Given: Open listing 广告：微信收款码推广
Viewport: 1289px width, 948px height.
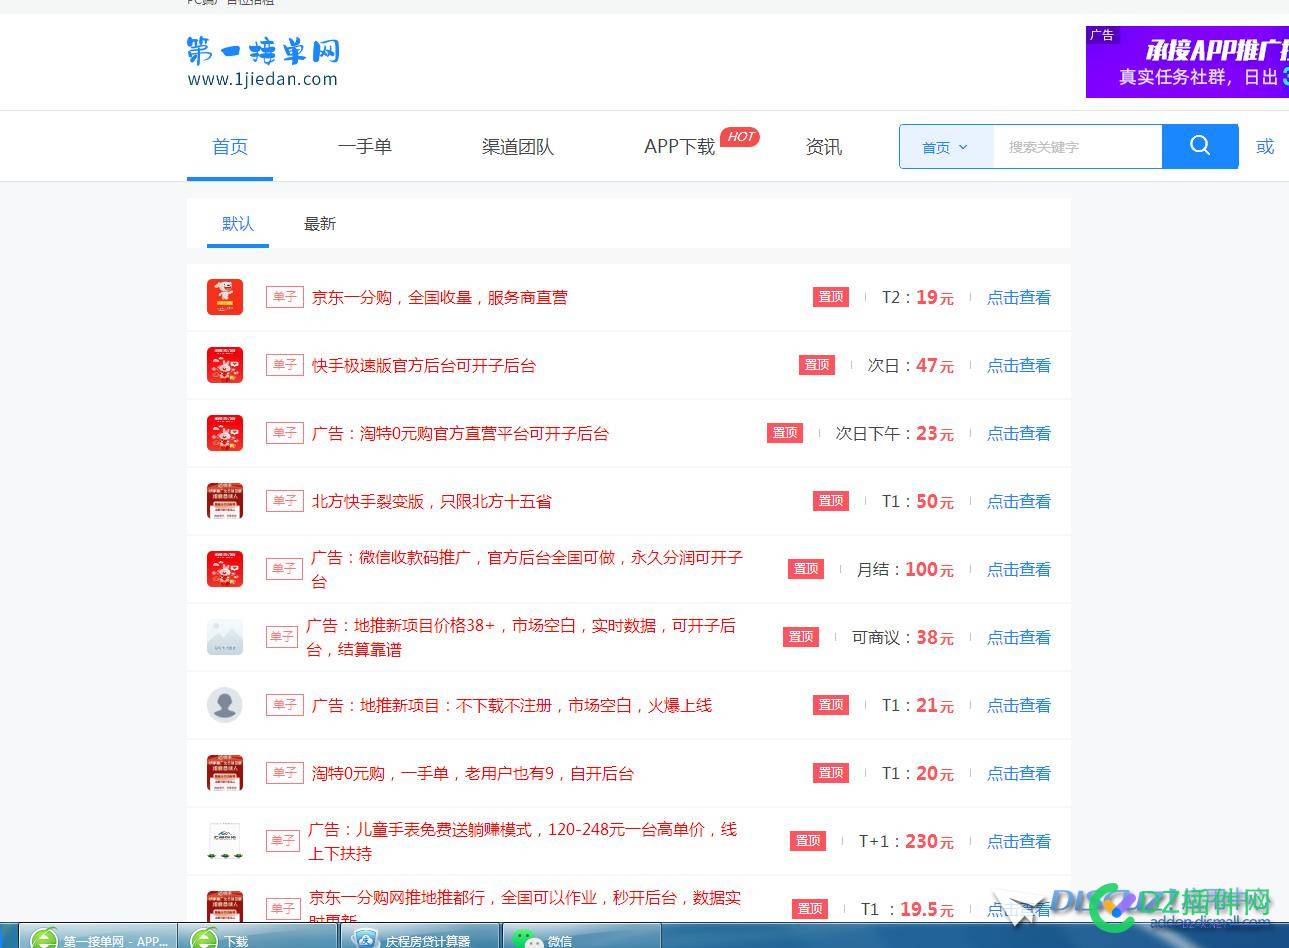Looking at the screenshot, I should [x=527, y=569].
